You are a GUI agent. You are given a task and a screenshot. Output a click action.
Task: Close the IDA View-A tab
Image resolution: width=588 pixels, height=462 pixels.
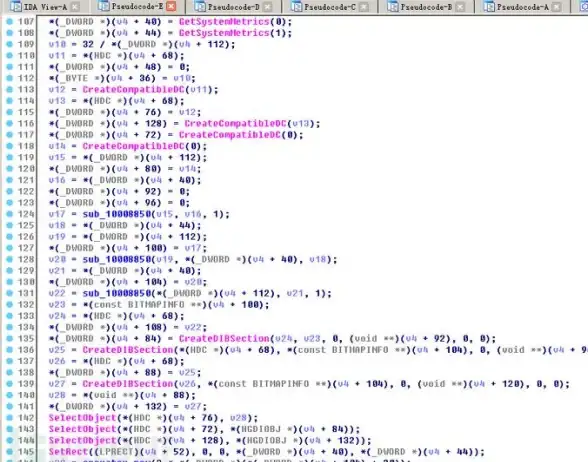click(75, 6)
